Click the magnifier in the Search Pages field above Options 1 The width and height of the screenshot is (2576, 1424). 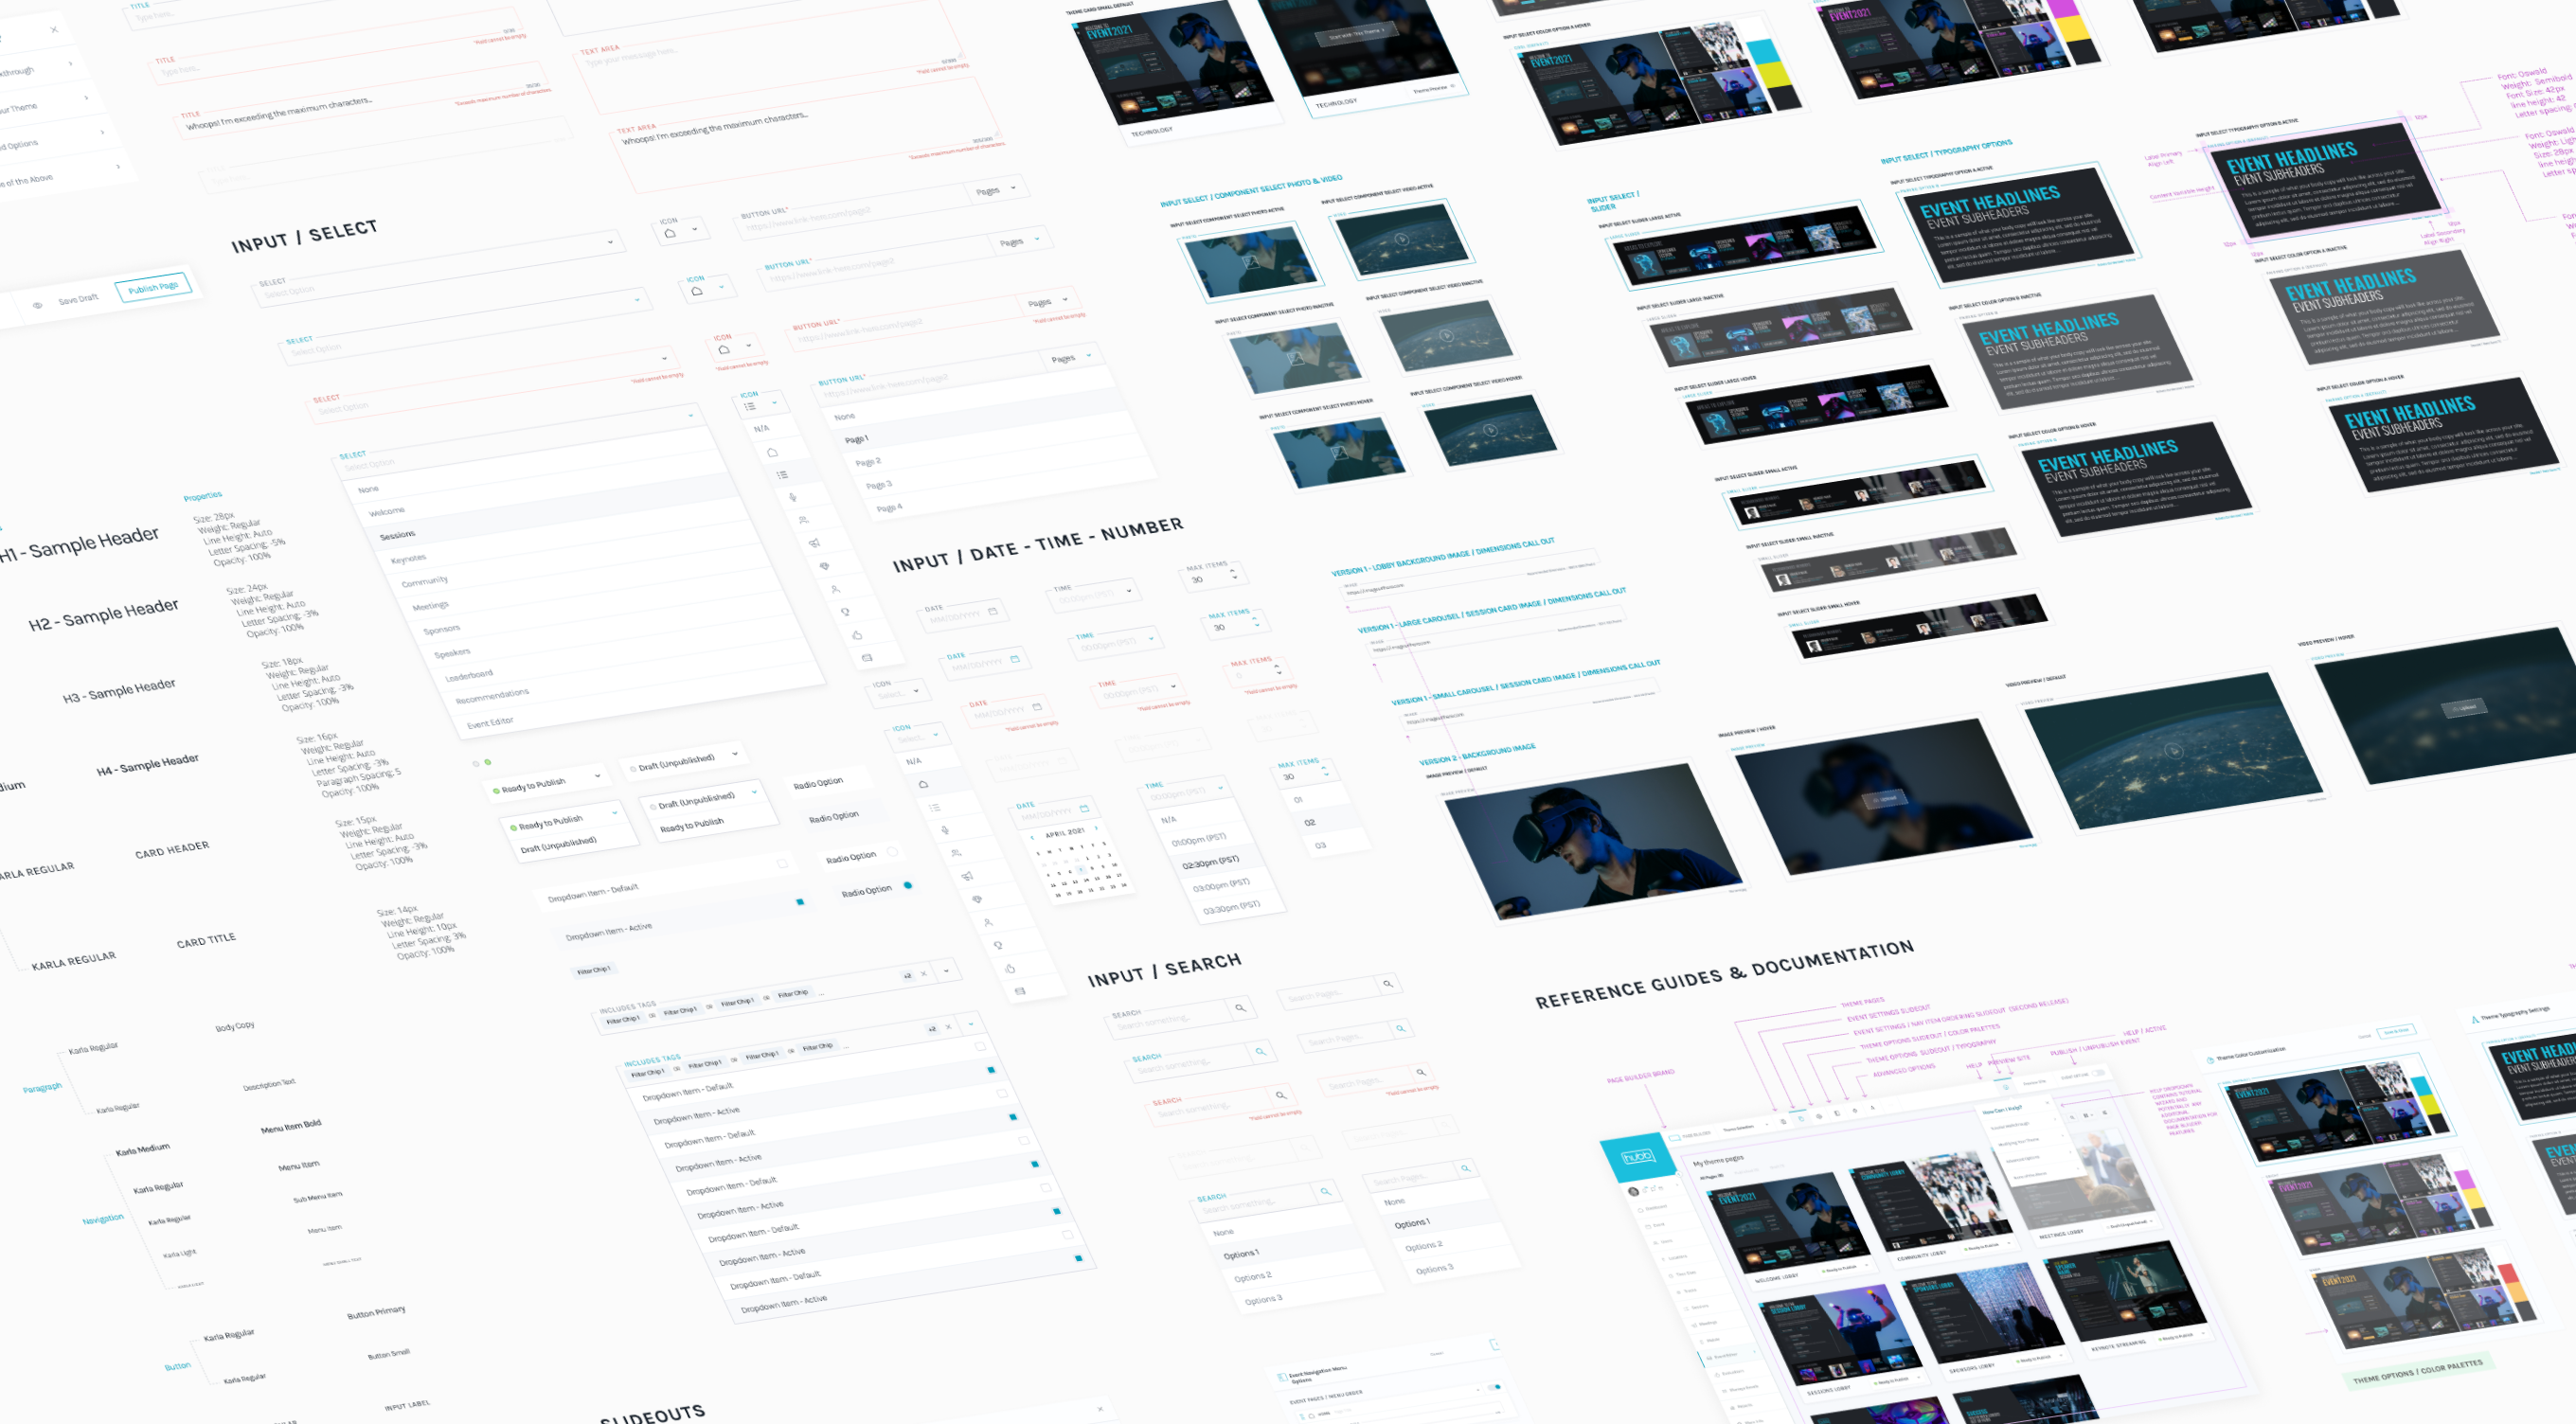click(1465, 1168)
